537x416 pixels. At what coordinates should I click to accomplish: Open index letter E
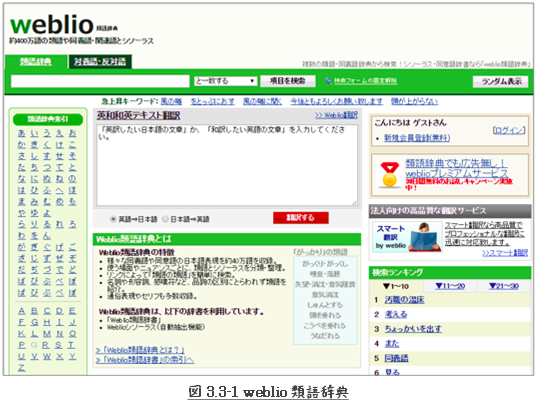pyautogui.click(x=72, y=311)
